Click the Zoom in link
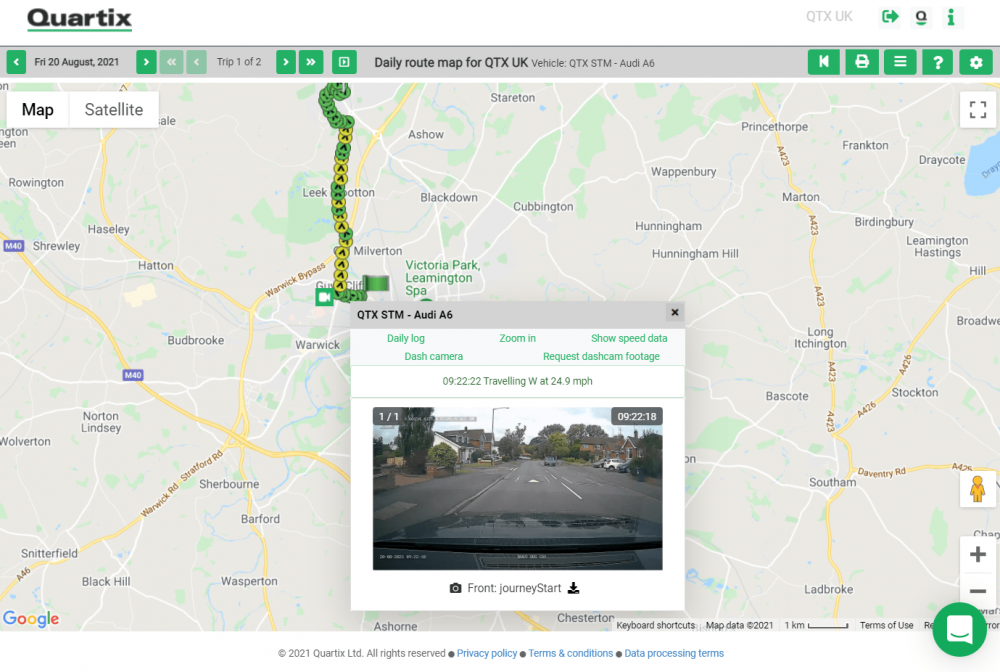 517,338
